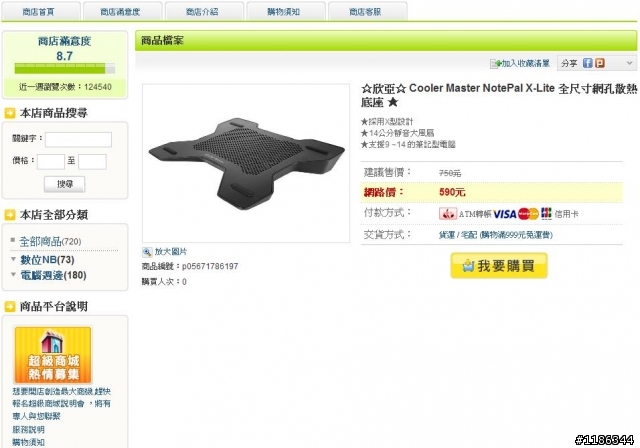
Task: Click the 加入收藏清單 icon
Action: 495,63
